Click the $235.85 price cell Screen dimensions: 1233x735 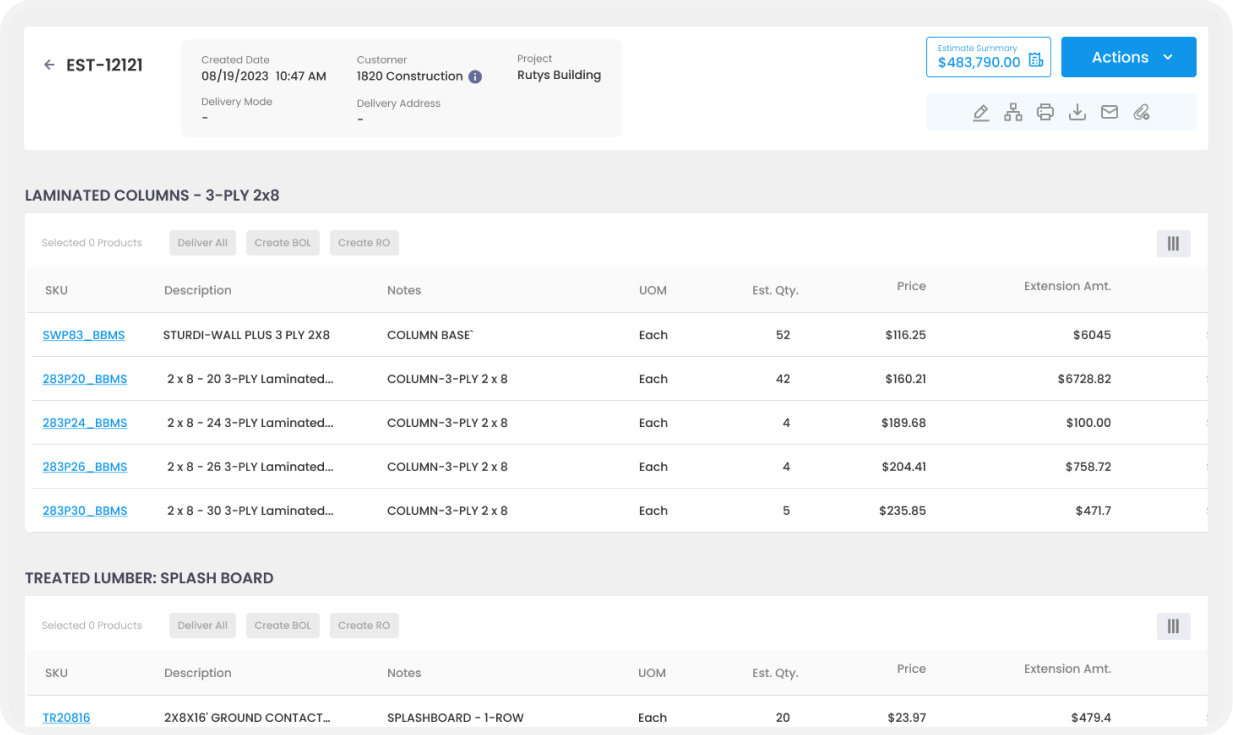tap(903, 511)
